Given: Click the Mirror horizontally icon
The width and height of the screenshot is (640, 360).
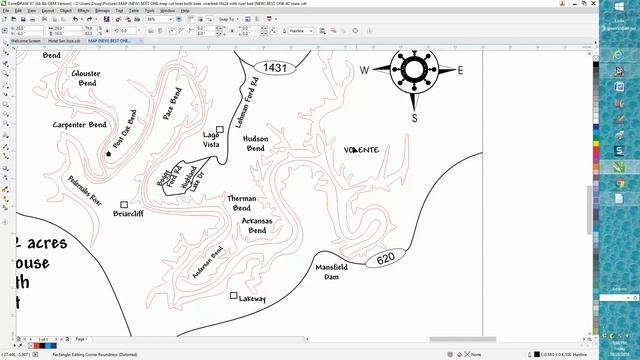Looking at the screenshot, I should pos(151,31).
